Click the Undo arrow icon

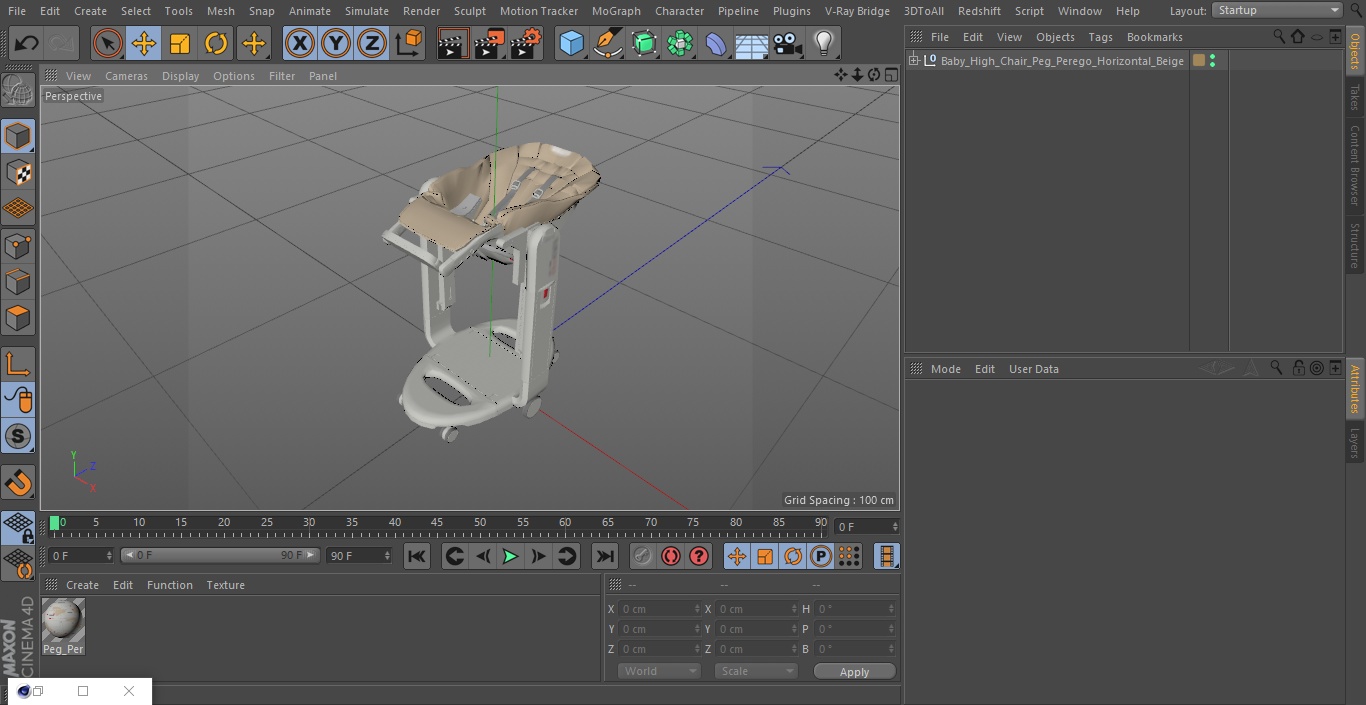pos(27,43)
